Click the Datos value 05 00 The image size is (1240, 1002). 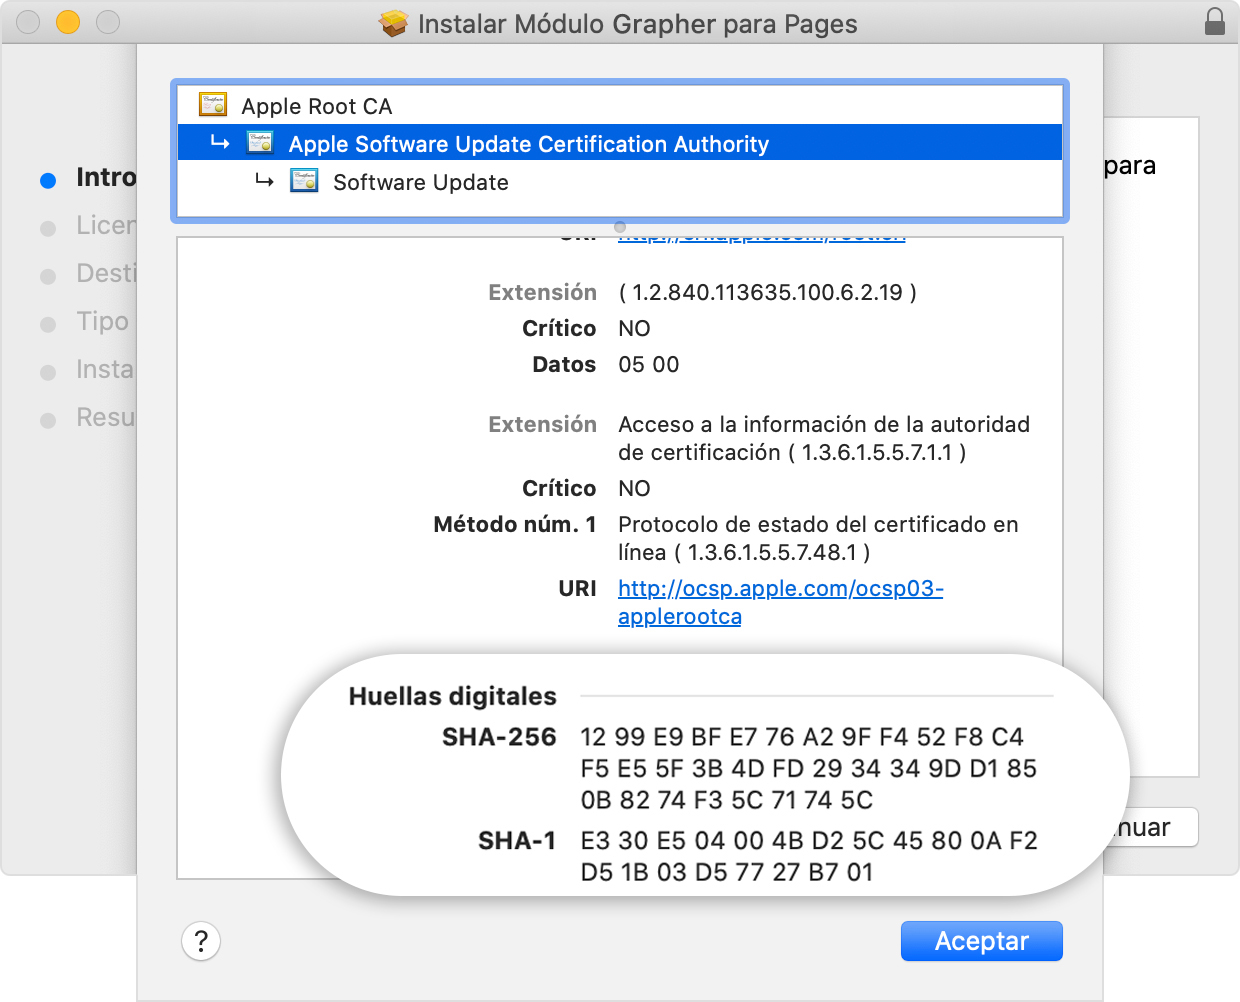[649, 364]
